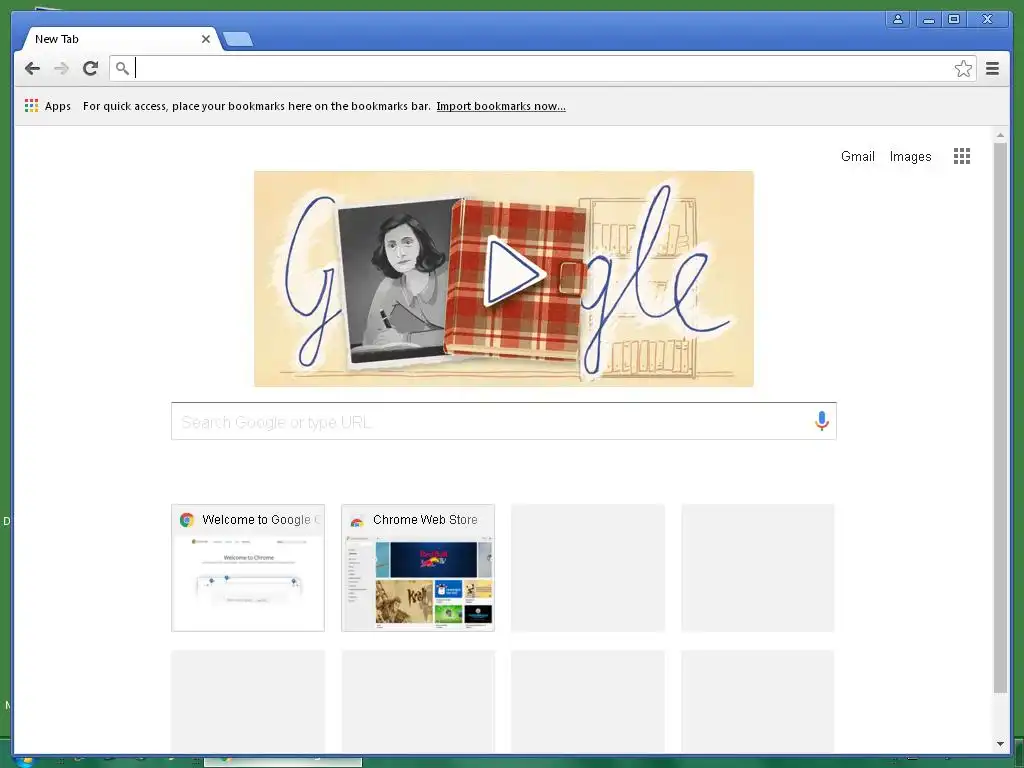
Task: Focus the address bar input
Action: tap(542, 69)
